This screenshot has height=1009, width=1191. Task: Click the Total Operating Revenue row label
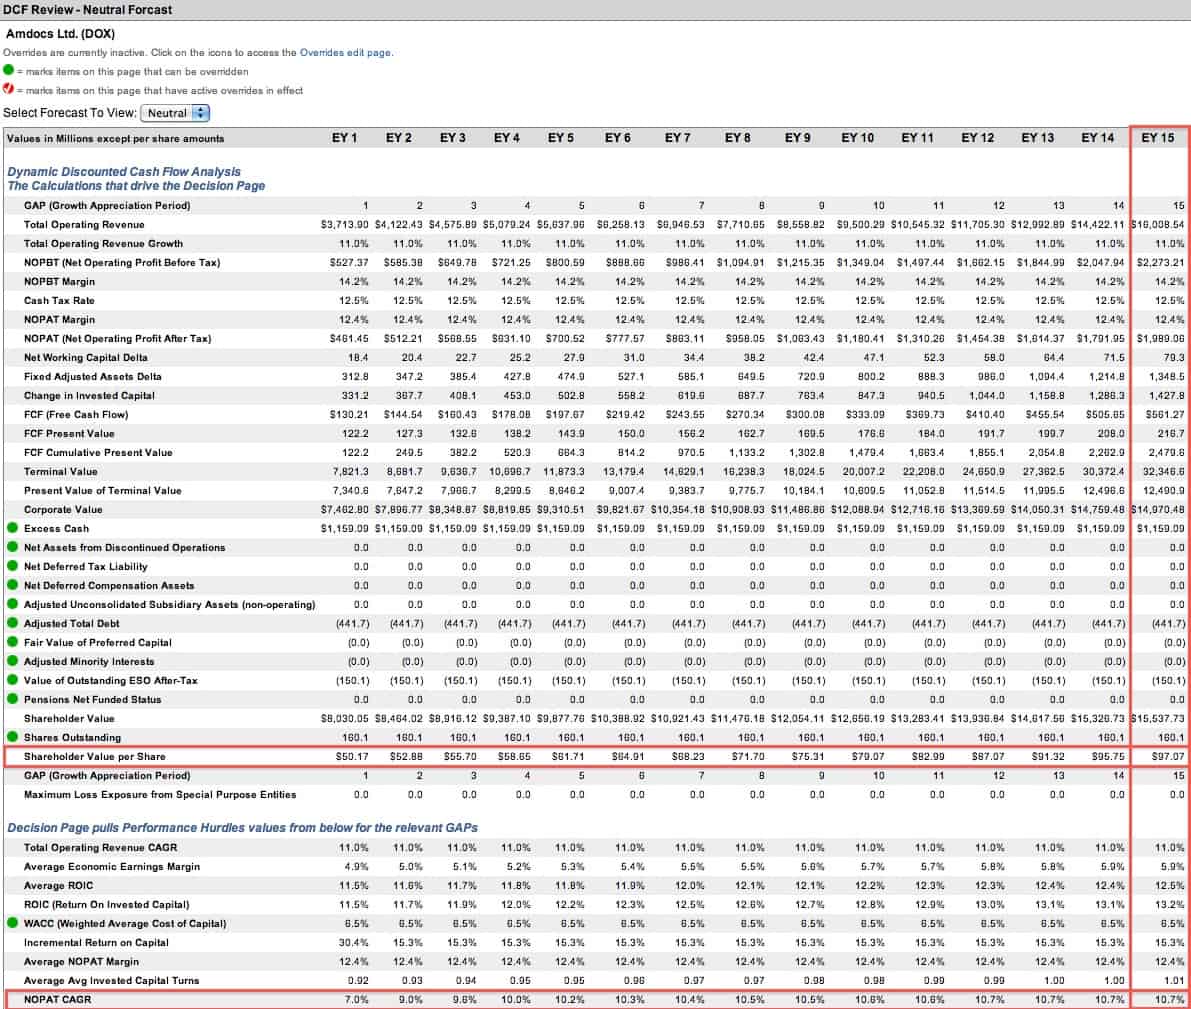pos(84,224)
